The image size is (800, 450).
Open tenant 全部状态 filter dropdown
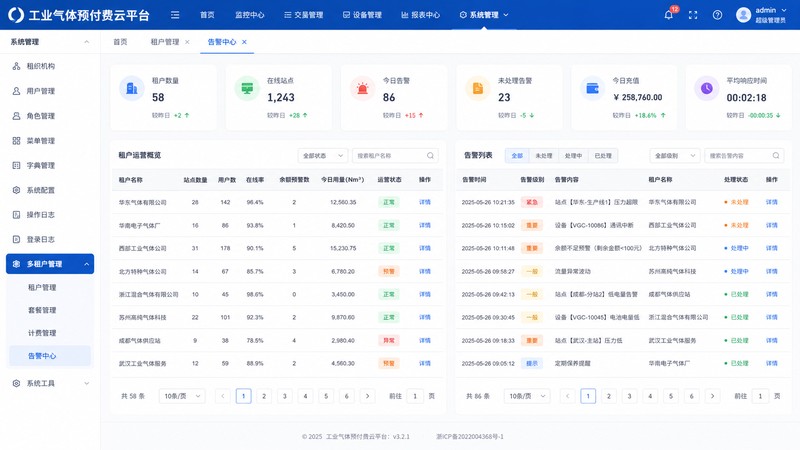323,156
